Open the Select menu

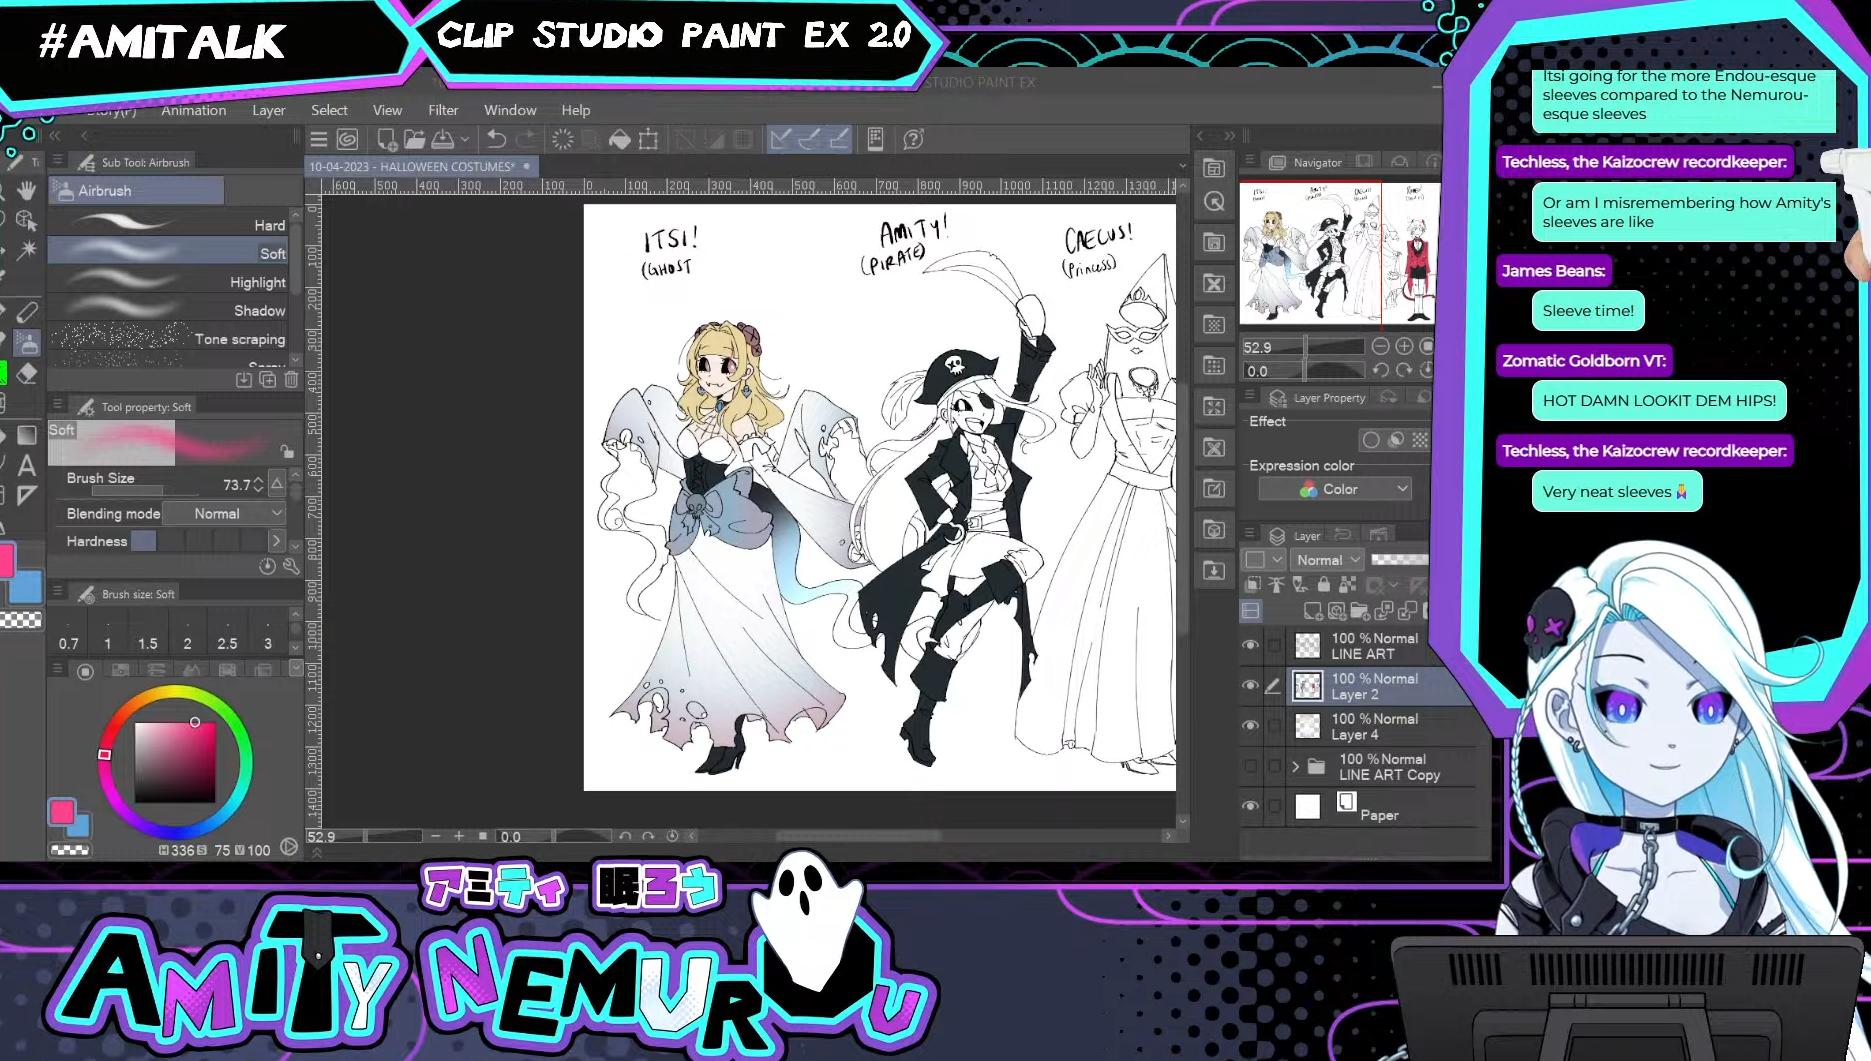pyautogui.click(x=329, y=110)
